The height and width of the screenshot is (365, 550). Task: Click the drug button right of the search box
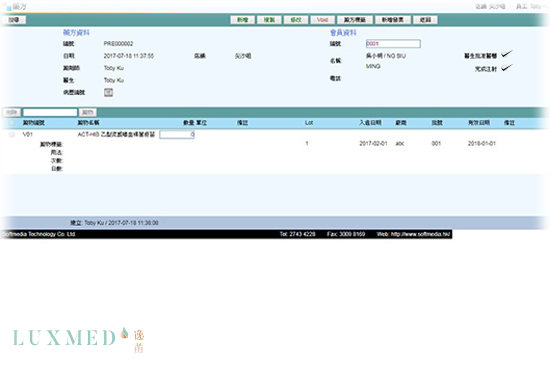87,112
